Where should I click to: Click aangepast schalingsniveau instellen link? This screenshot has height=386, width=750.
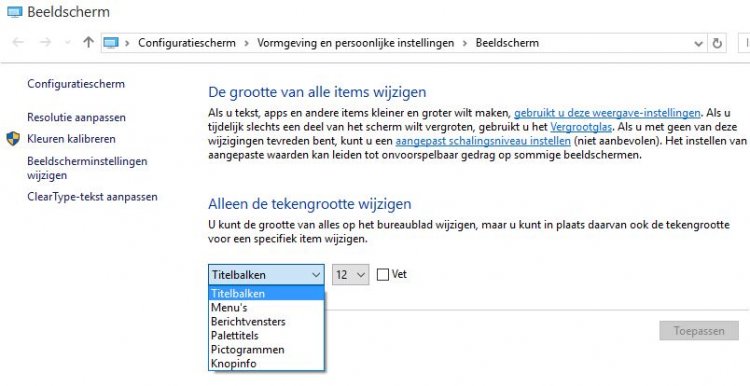coord(483,141)
